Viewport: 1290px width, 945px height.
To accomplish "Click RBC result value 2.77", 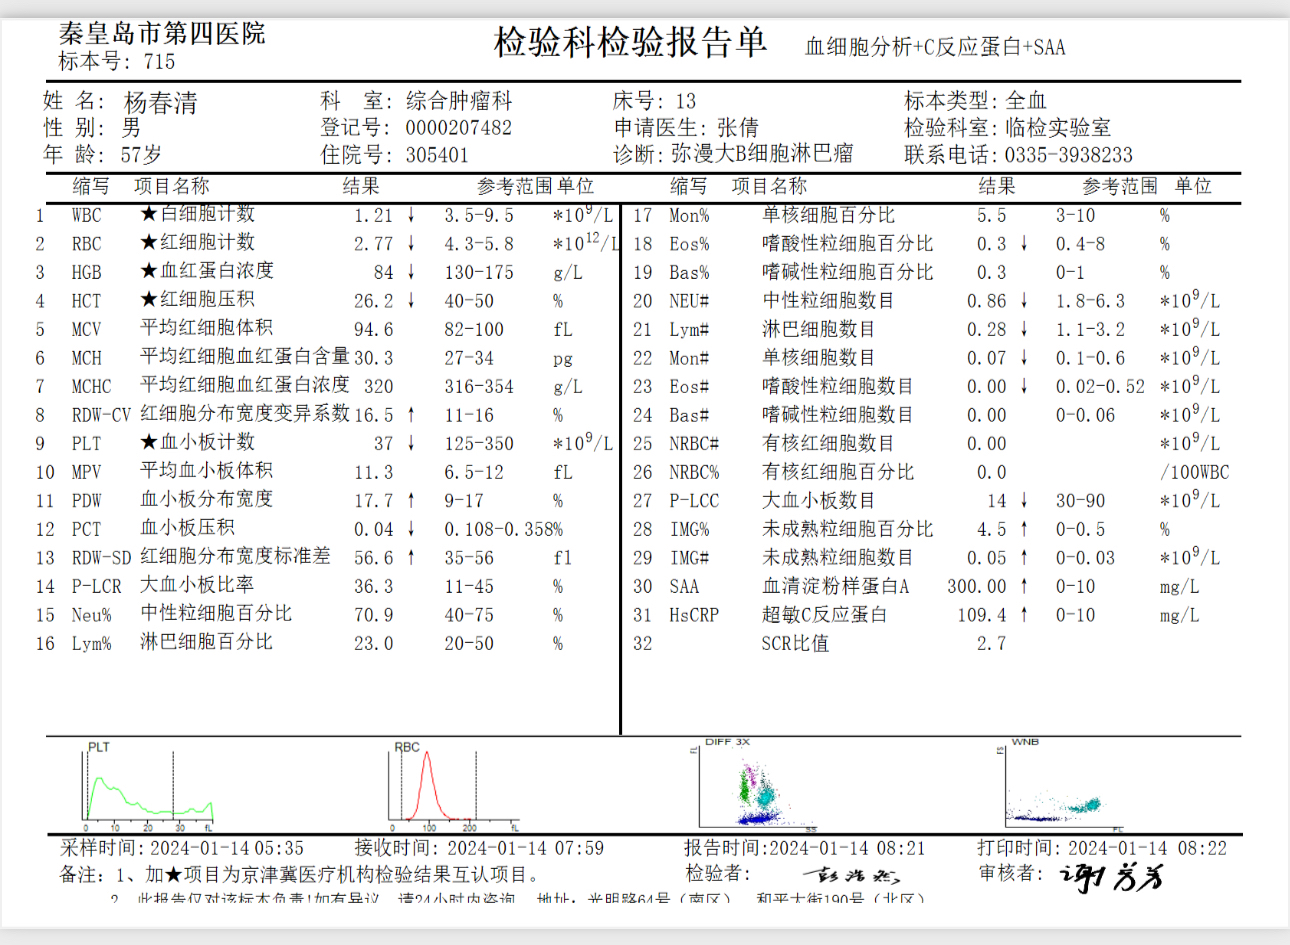I will tap(373, 244).
